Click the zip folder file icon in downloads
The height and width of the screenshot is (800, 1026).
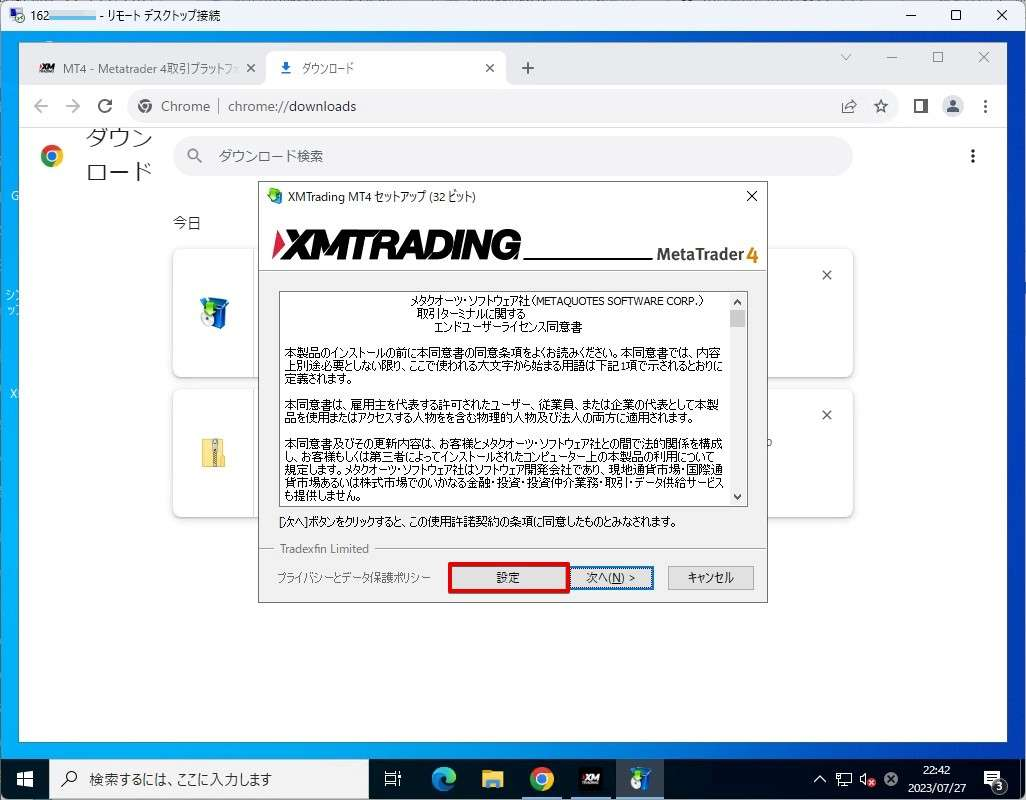(x=213, y=453)
